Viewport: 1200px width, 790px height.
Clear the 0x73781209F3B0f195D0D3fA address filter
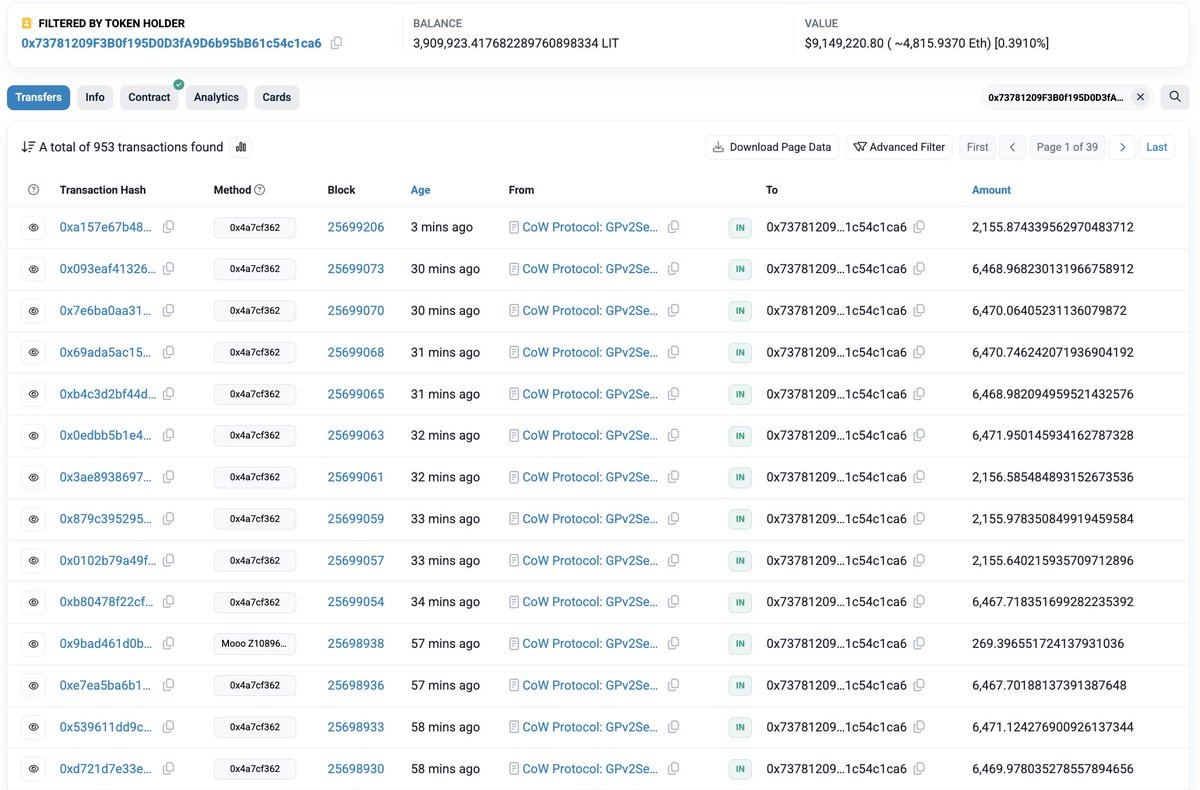tap(1140, 97)
